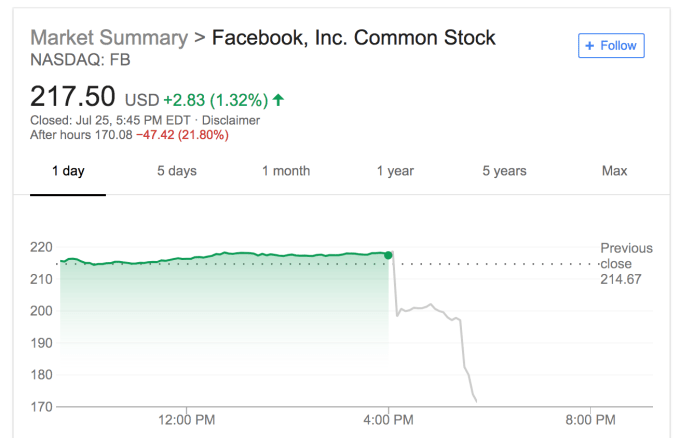Click the 4:00 PM axis label
Viewport: 680px width, 438px height.
tap(389, 419)
